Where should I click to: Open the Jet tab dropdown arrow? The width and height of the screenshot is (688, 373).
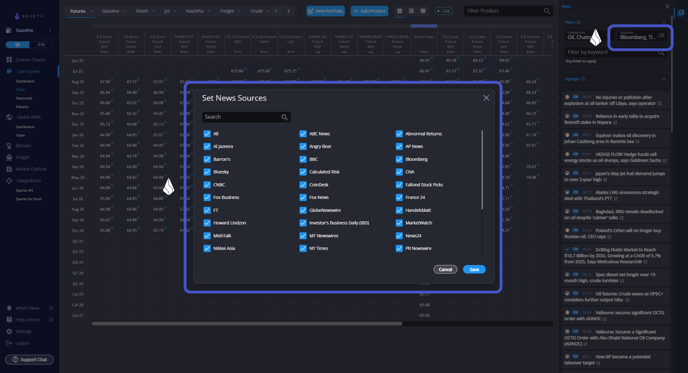pyautogui.click(x=175, y=11)
